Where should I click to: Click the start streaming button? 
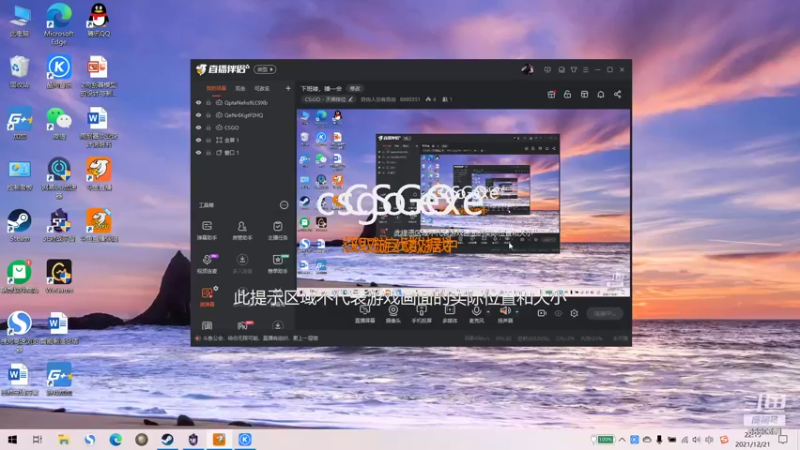[x=605, y=313]
